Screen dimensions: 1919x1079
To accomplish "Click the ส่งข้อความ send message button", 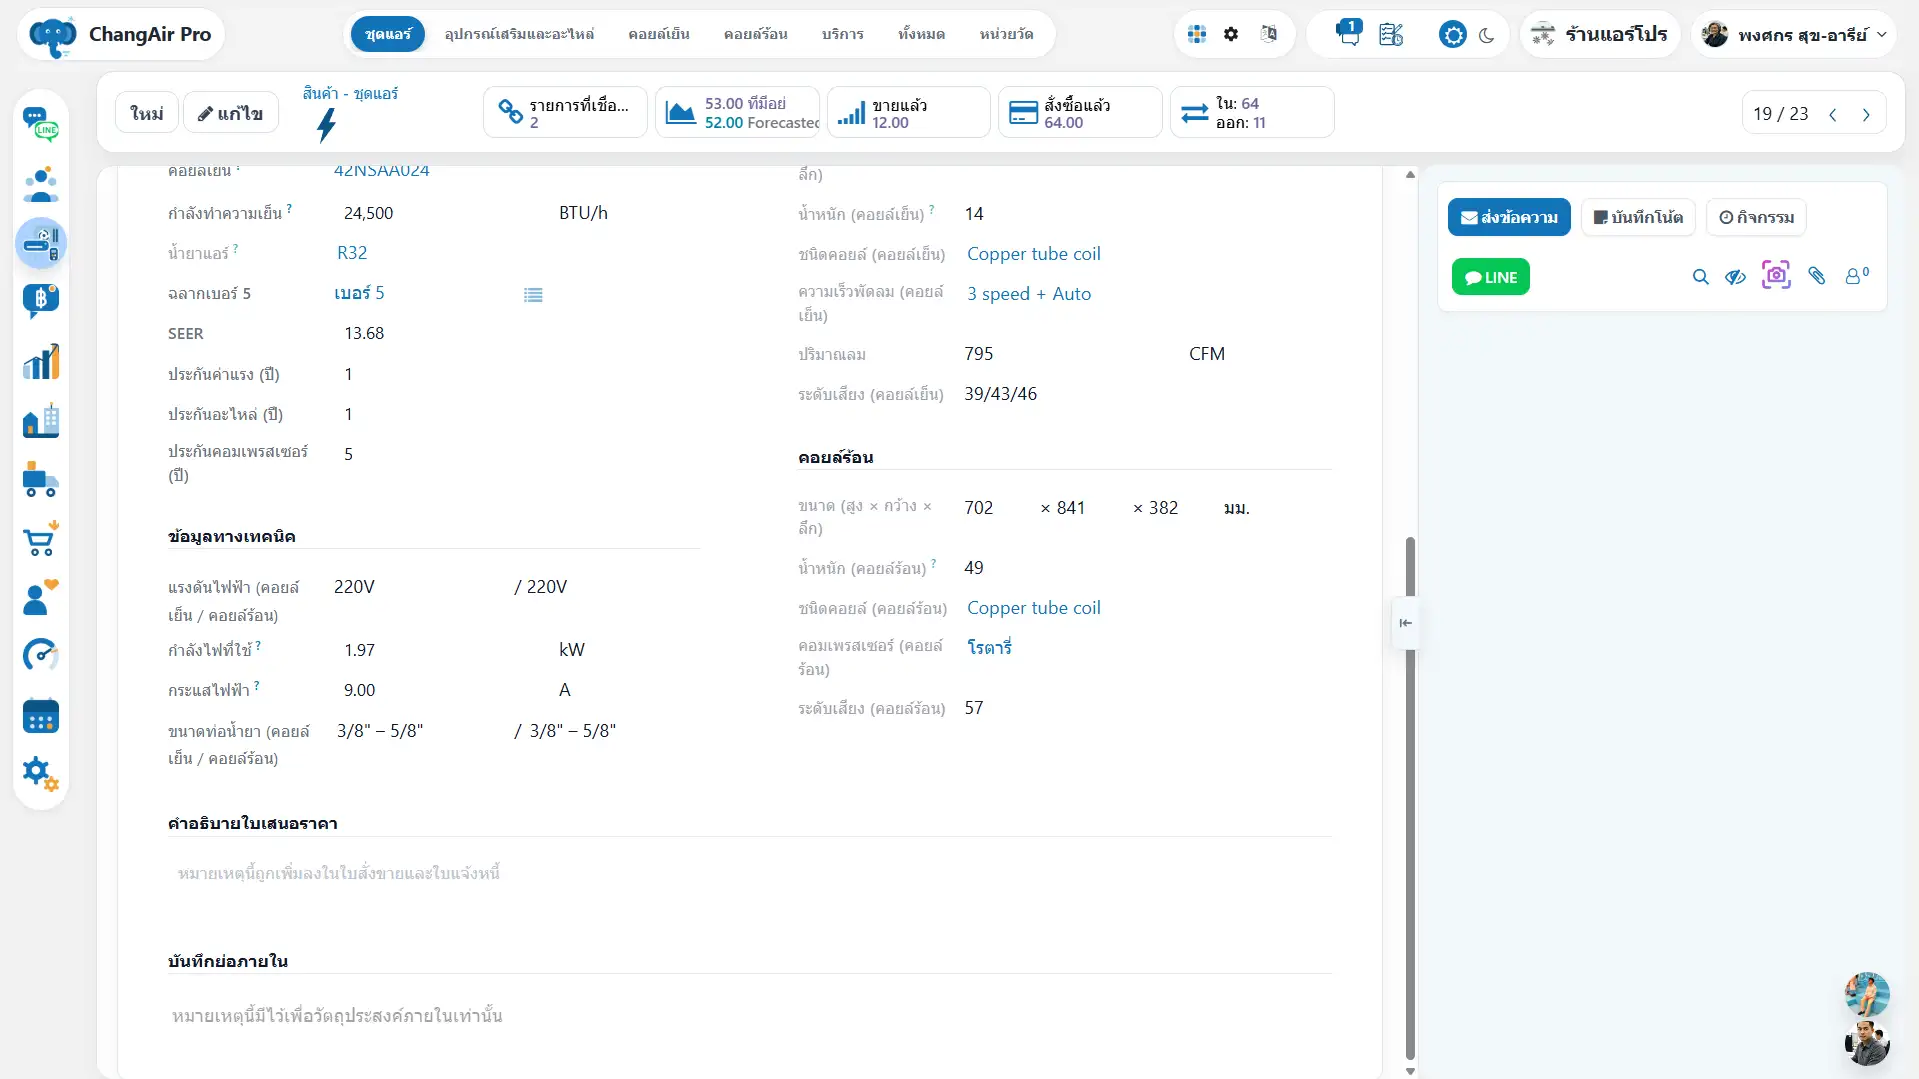I will [x=1509, y=217].
